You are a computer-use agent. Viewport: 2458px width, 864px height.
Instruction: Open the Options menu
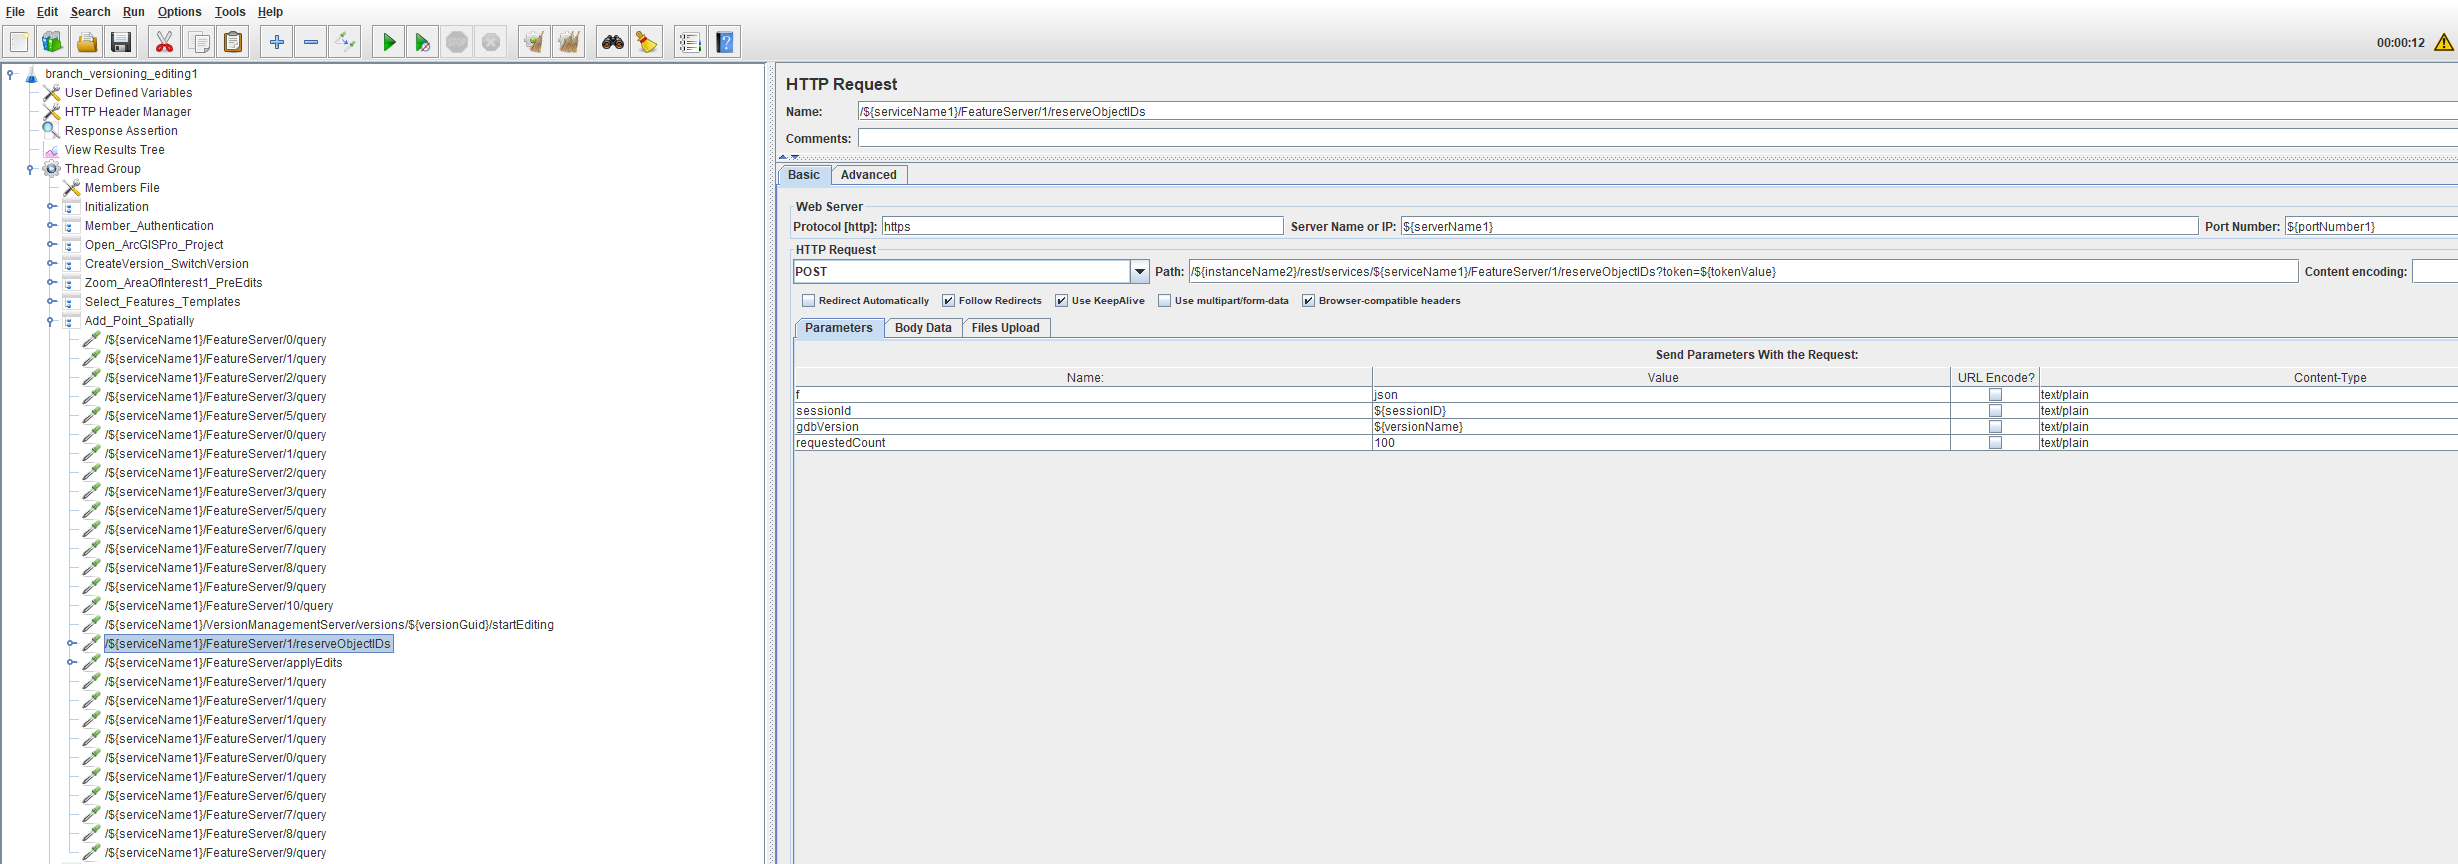click(x=180, y=12)
